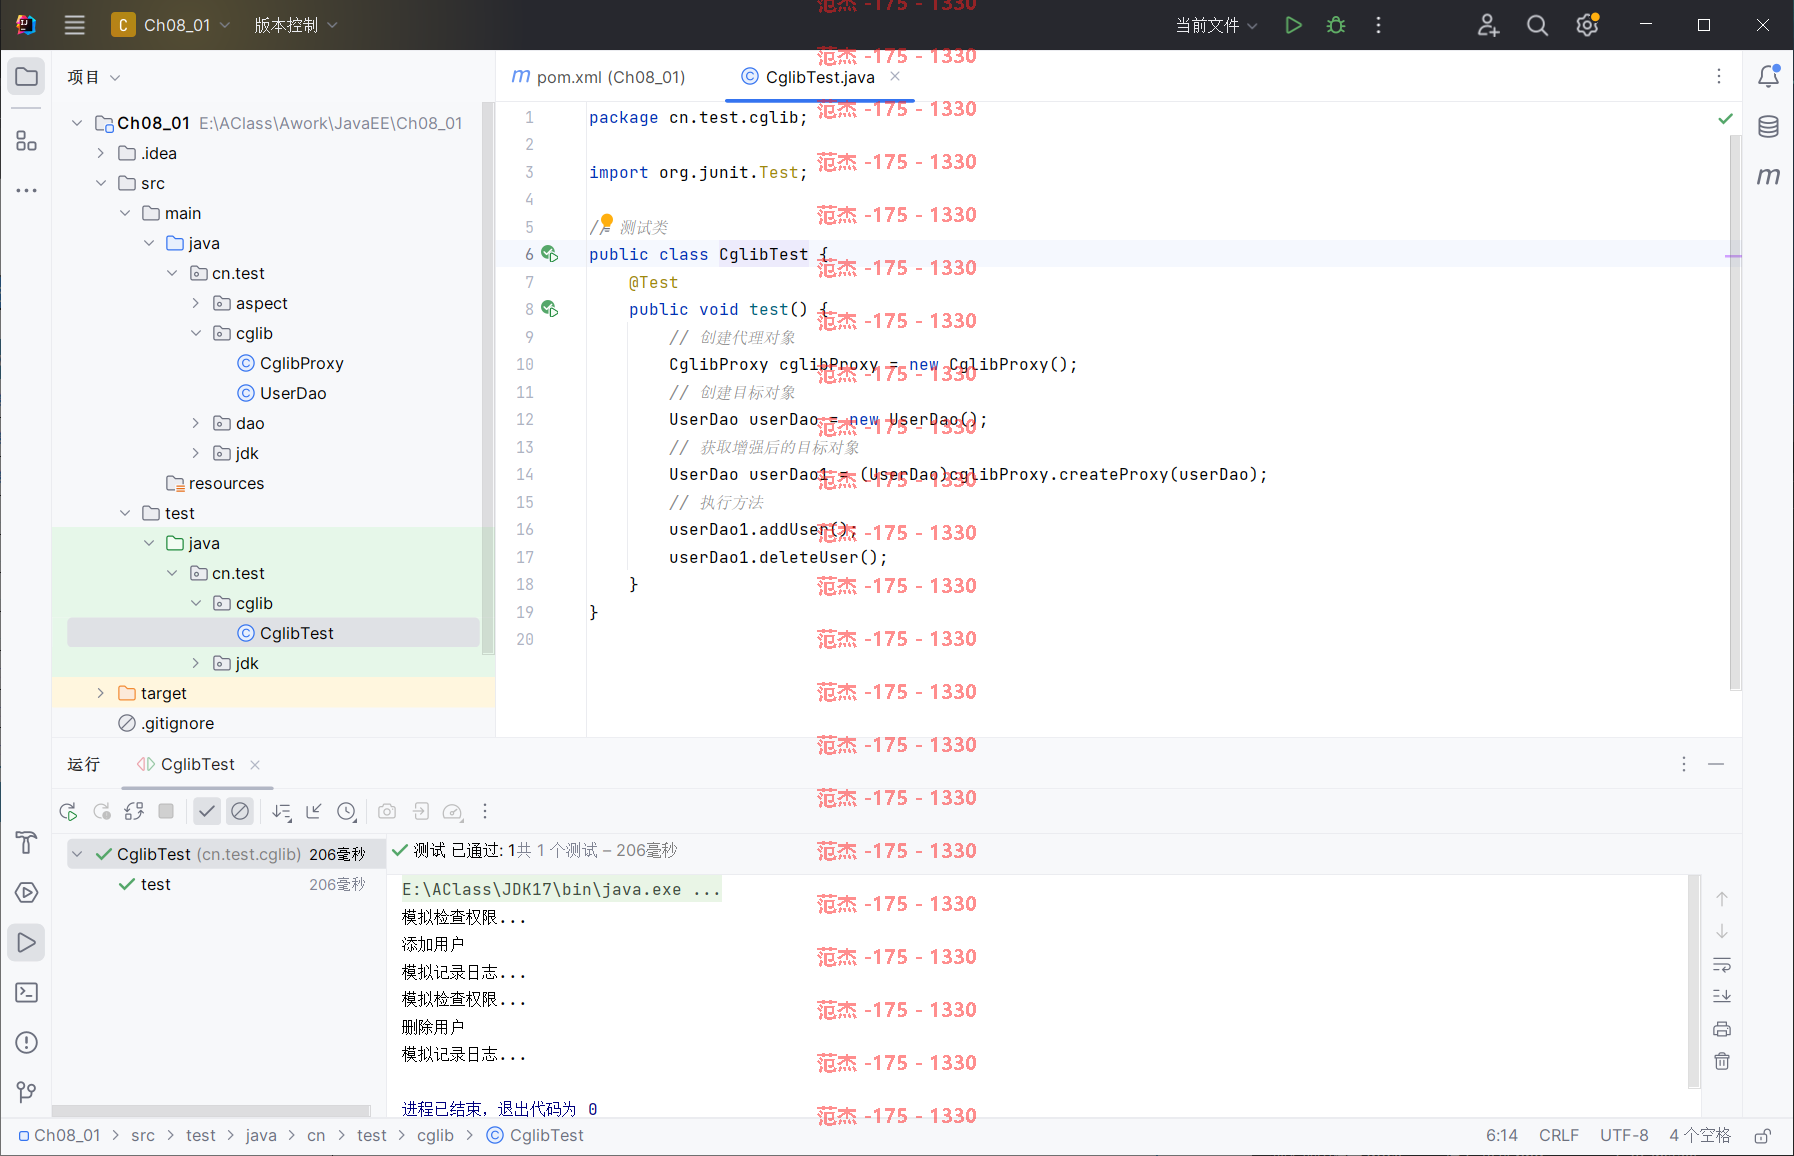Toggle show passed tests checkmark

pos(207,811)
